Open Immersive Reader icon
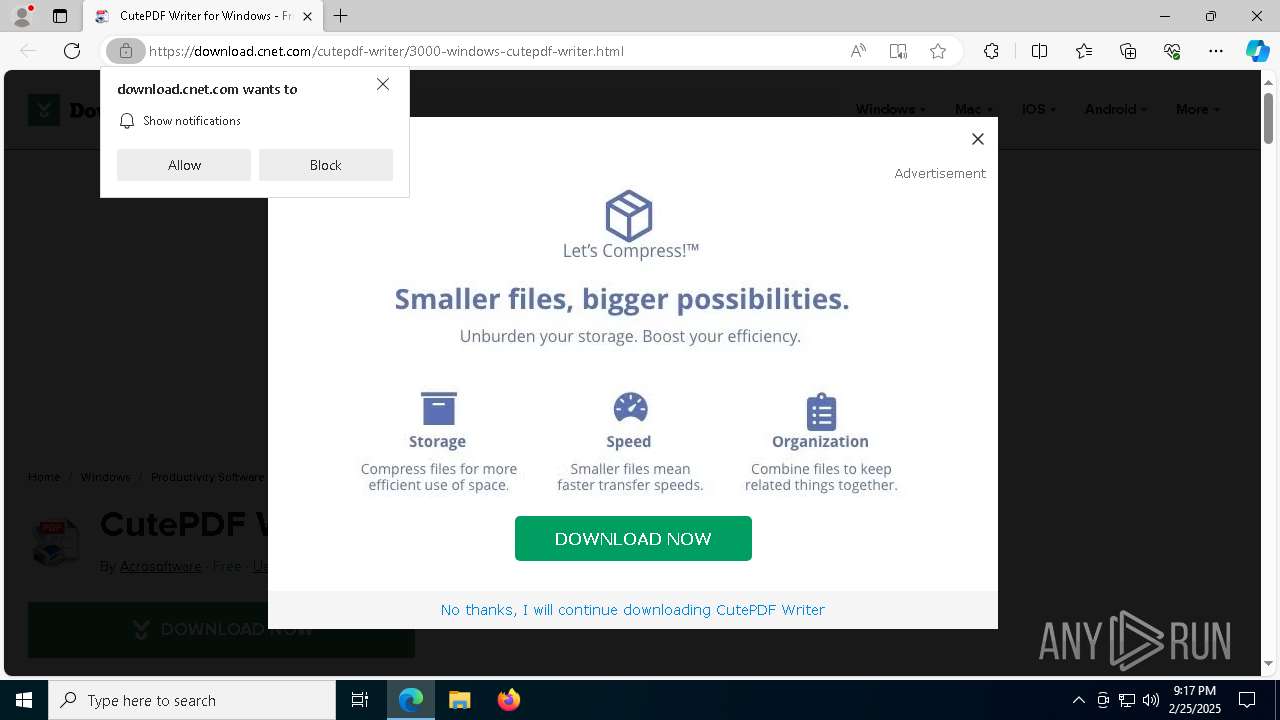The image size is (1280, 720). point(898,51)
